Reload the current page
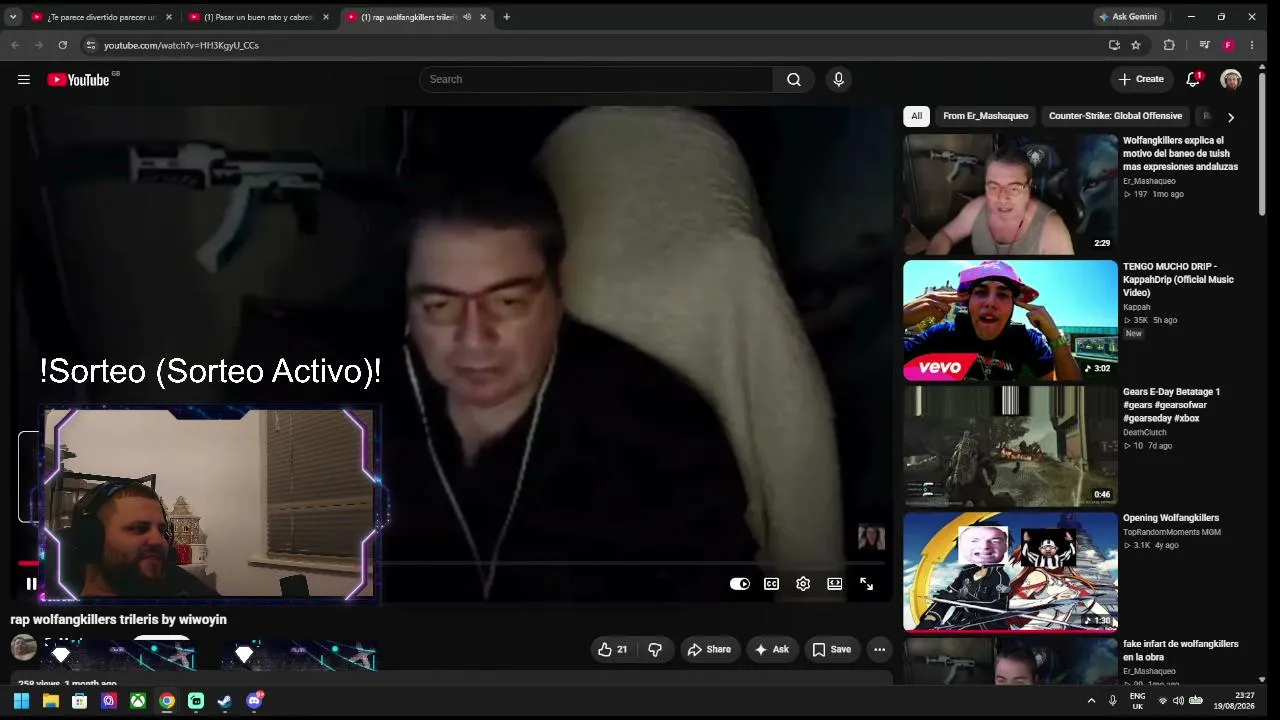 (63, 45)
